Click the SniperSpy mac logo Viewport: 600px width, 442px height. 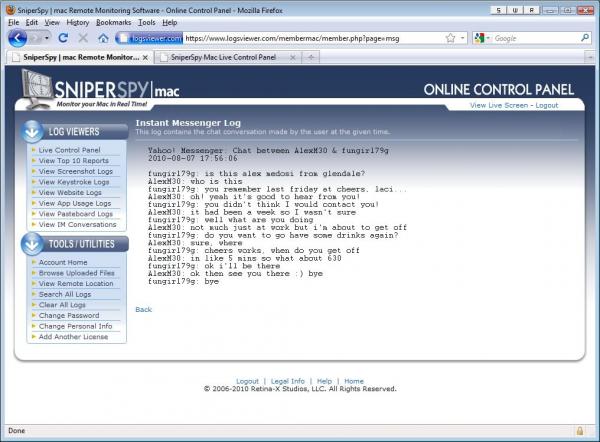coord(100,89)
